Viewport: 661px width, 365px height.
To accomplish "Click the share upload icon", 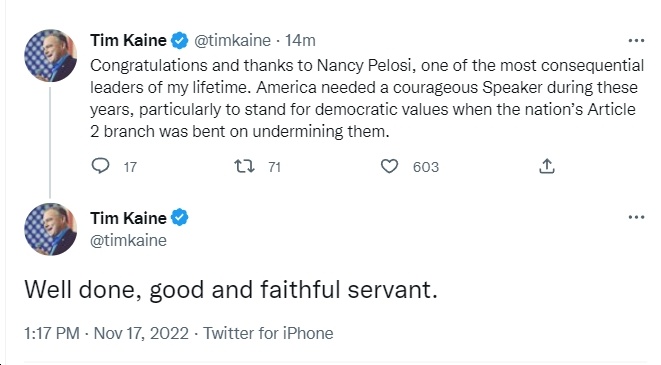I will point(547,166).
